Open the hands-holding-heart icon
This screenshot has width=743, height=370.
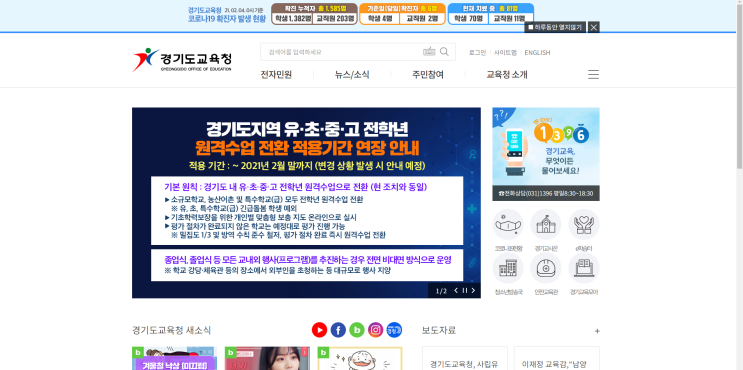pyautogui.click(x=584, y=225)
